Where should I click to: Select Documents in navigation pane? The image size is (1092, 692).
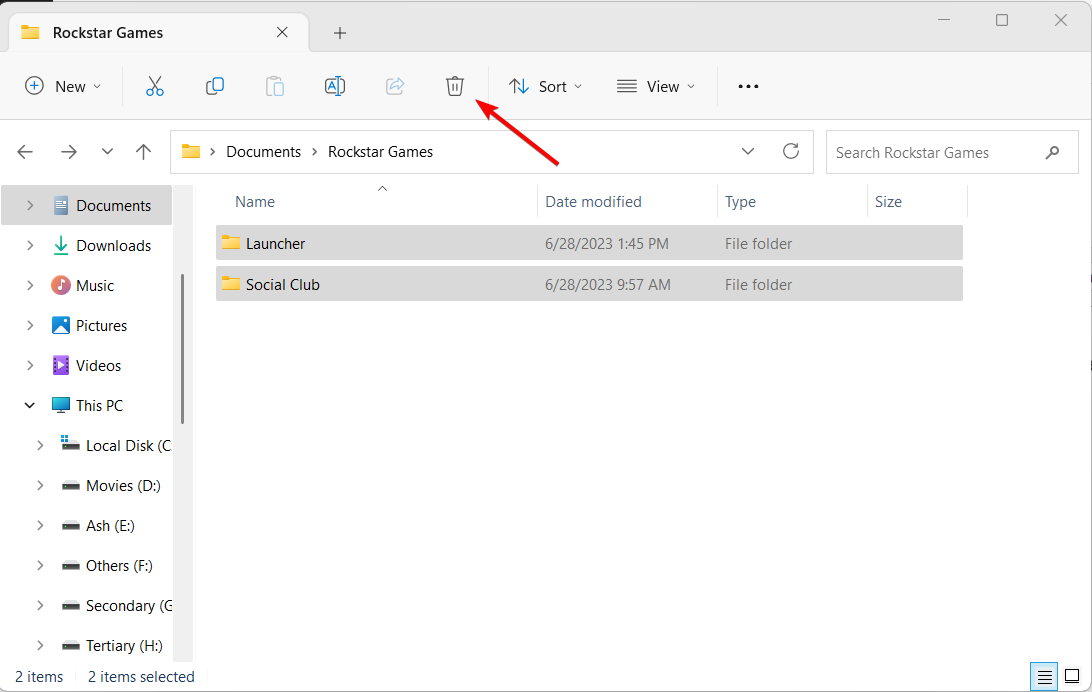pyautogui.click(x=86, y=205)
